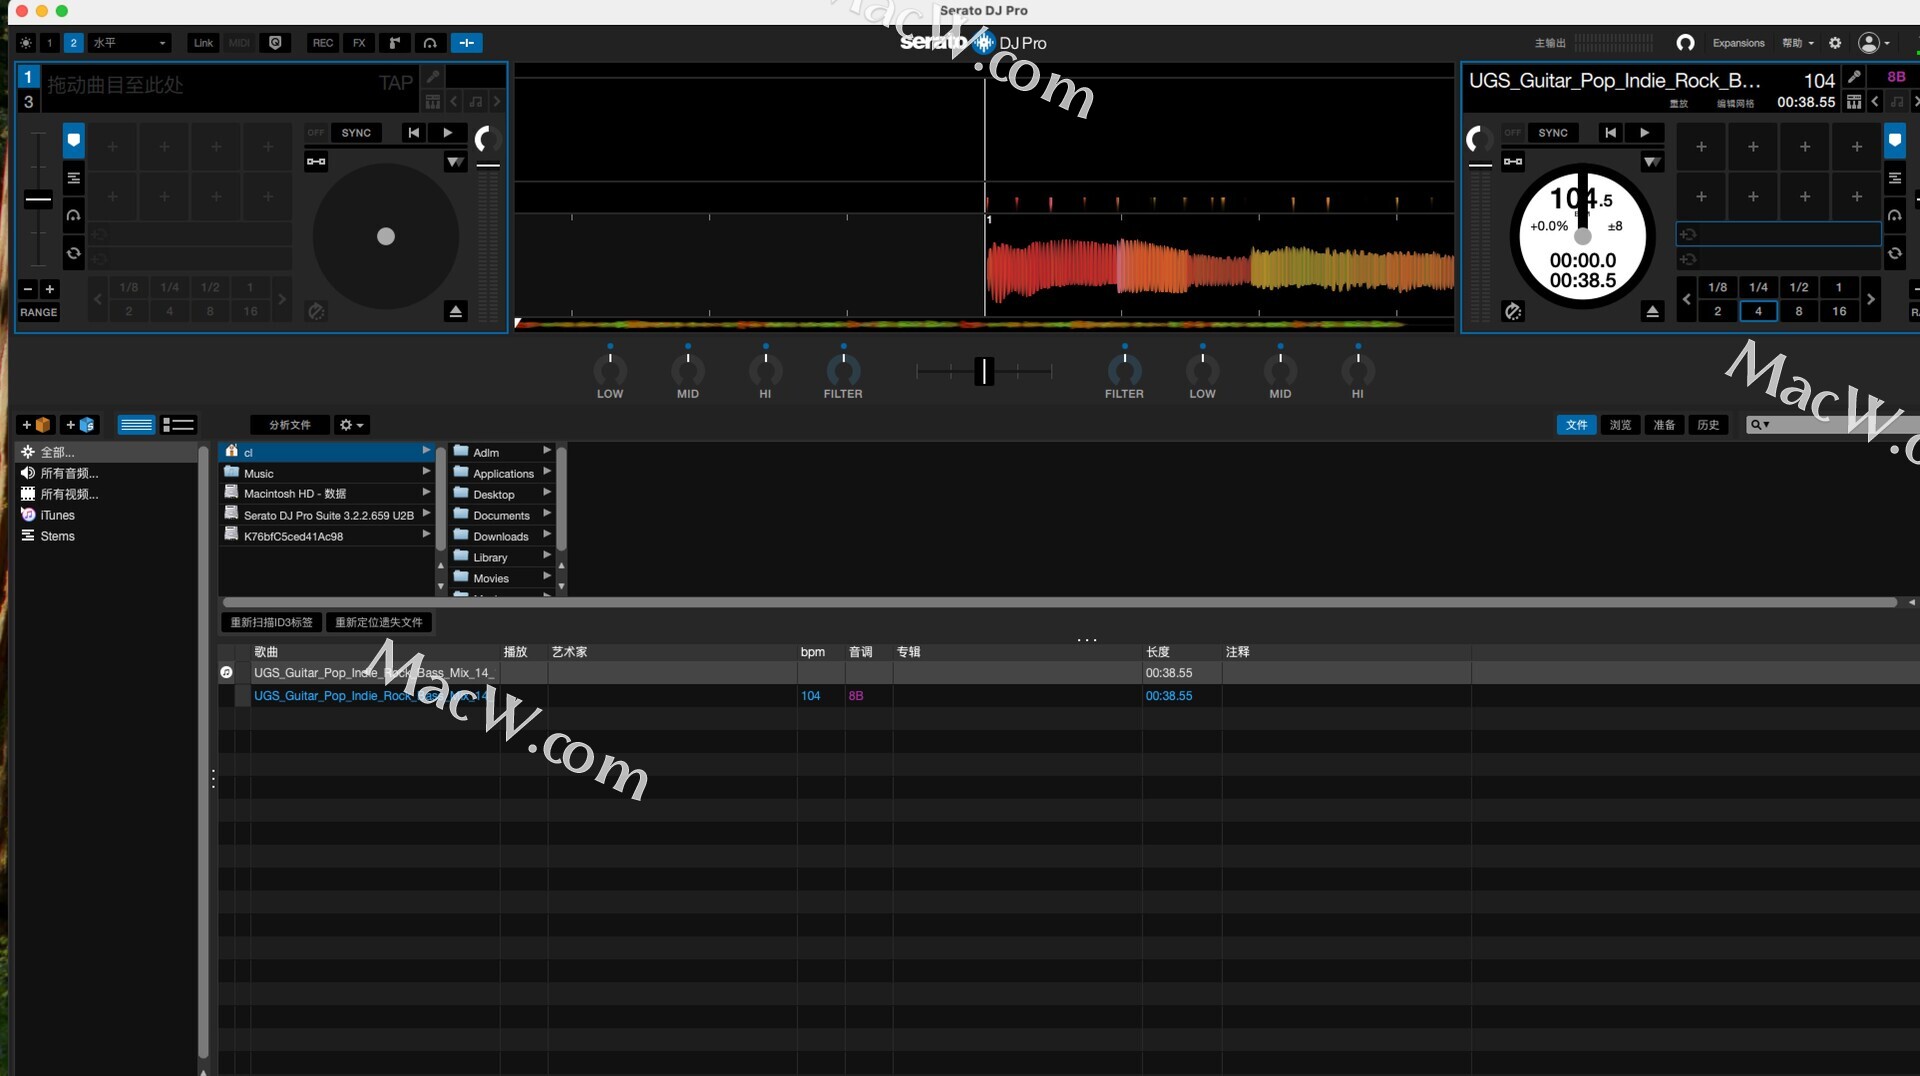Open the 水平 display mode dropdown

pyautogui.click(x=130, y=43)
